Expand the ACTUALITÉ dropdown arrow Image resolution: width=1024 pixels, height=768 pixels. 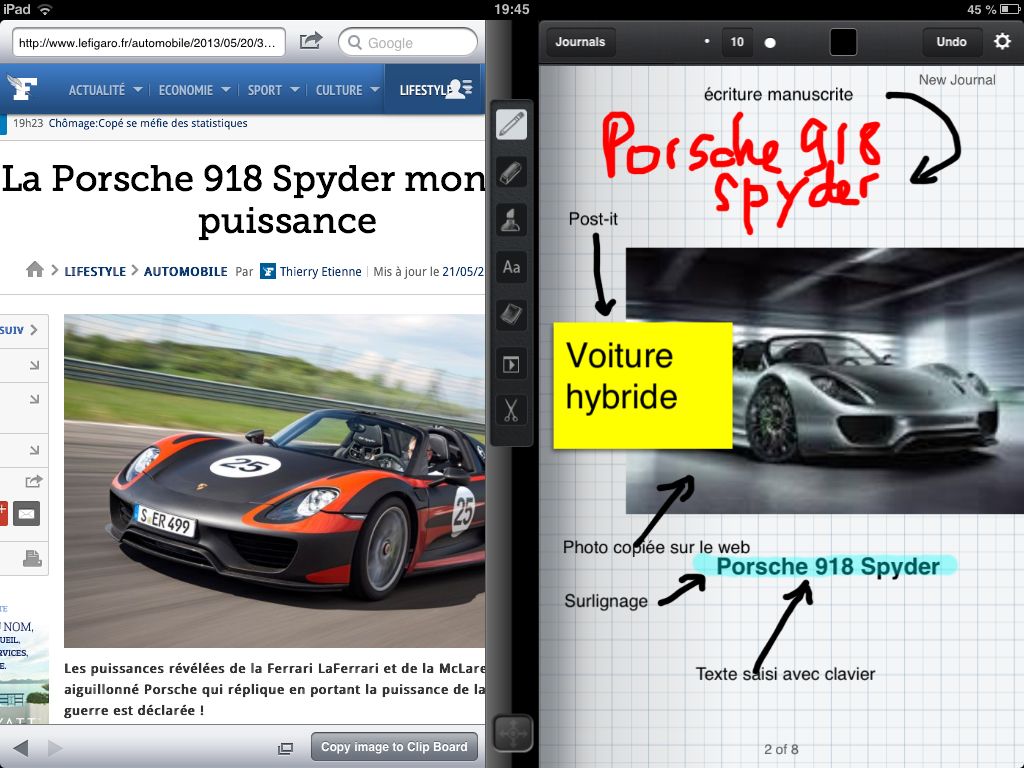pos(138,89)
